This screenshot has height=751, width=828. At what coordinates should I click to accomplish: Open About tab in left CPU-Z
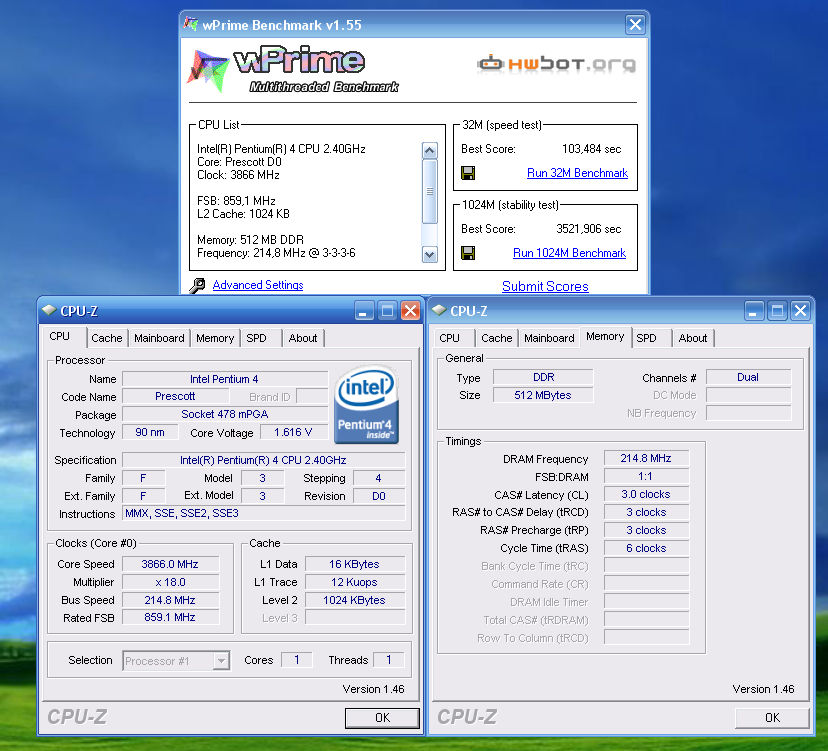303,338
